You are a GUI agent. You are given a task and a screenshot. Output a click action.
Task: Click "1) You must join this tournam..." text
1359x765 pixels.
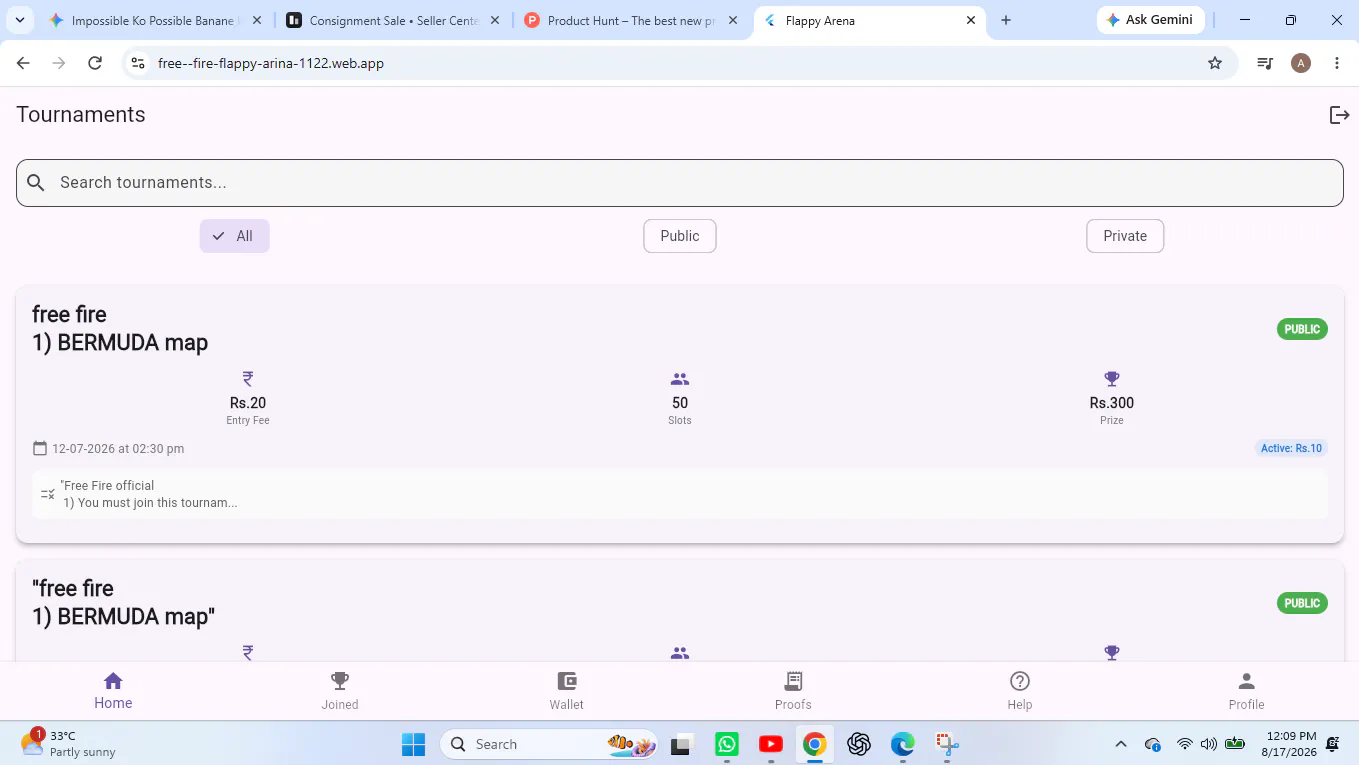[x=150, y=503]
